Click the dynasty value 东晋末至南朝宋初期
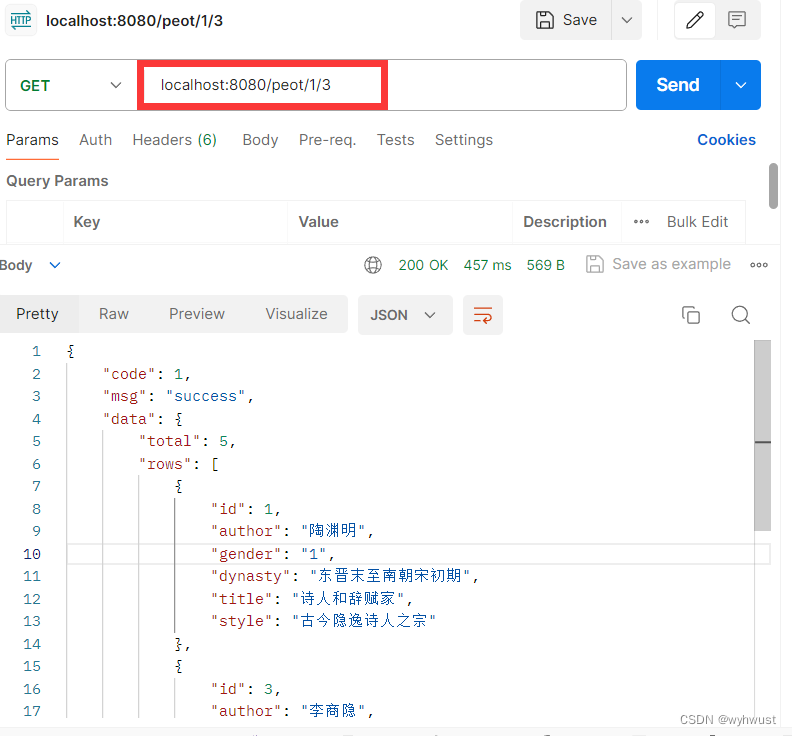The width and height of the screenshot is (792, 736). [390, 575]
